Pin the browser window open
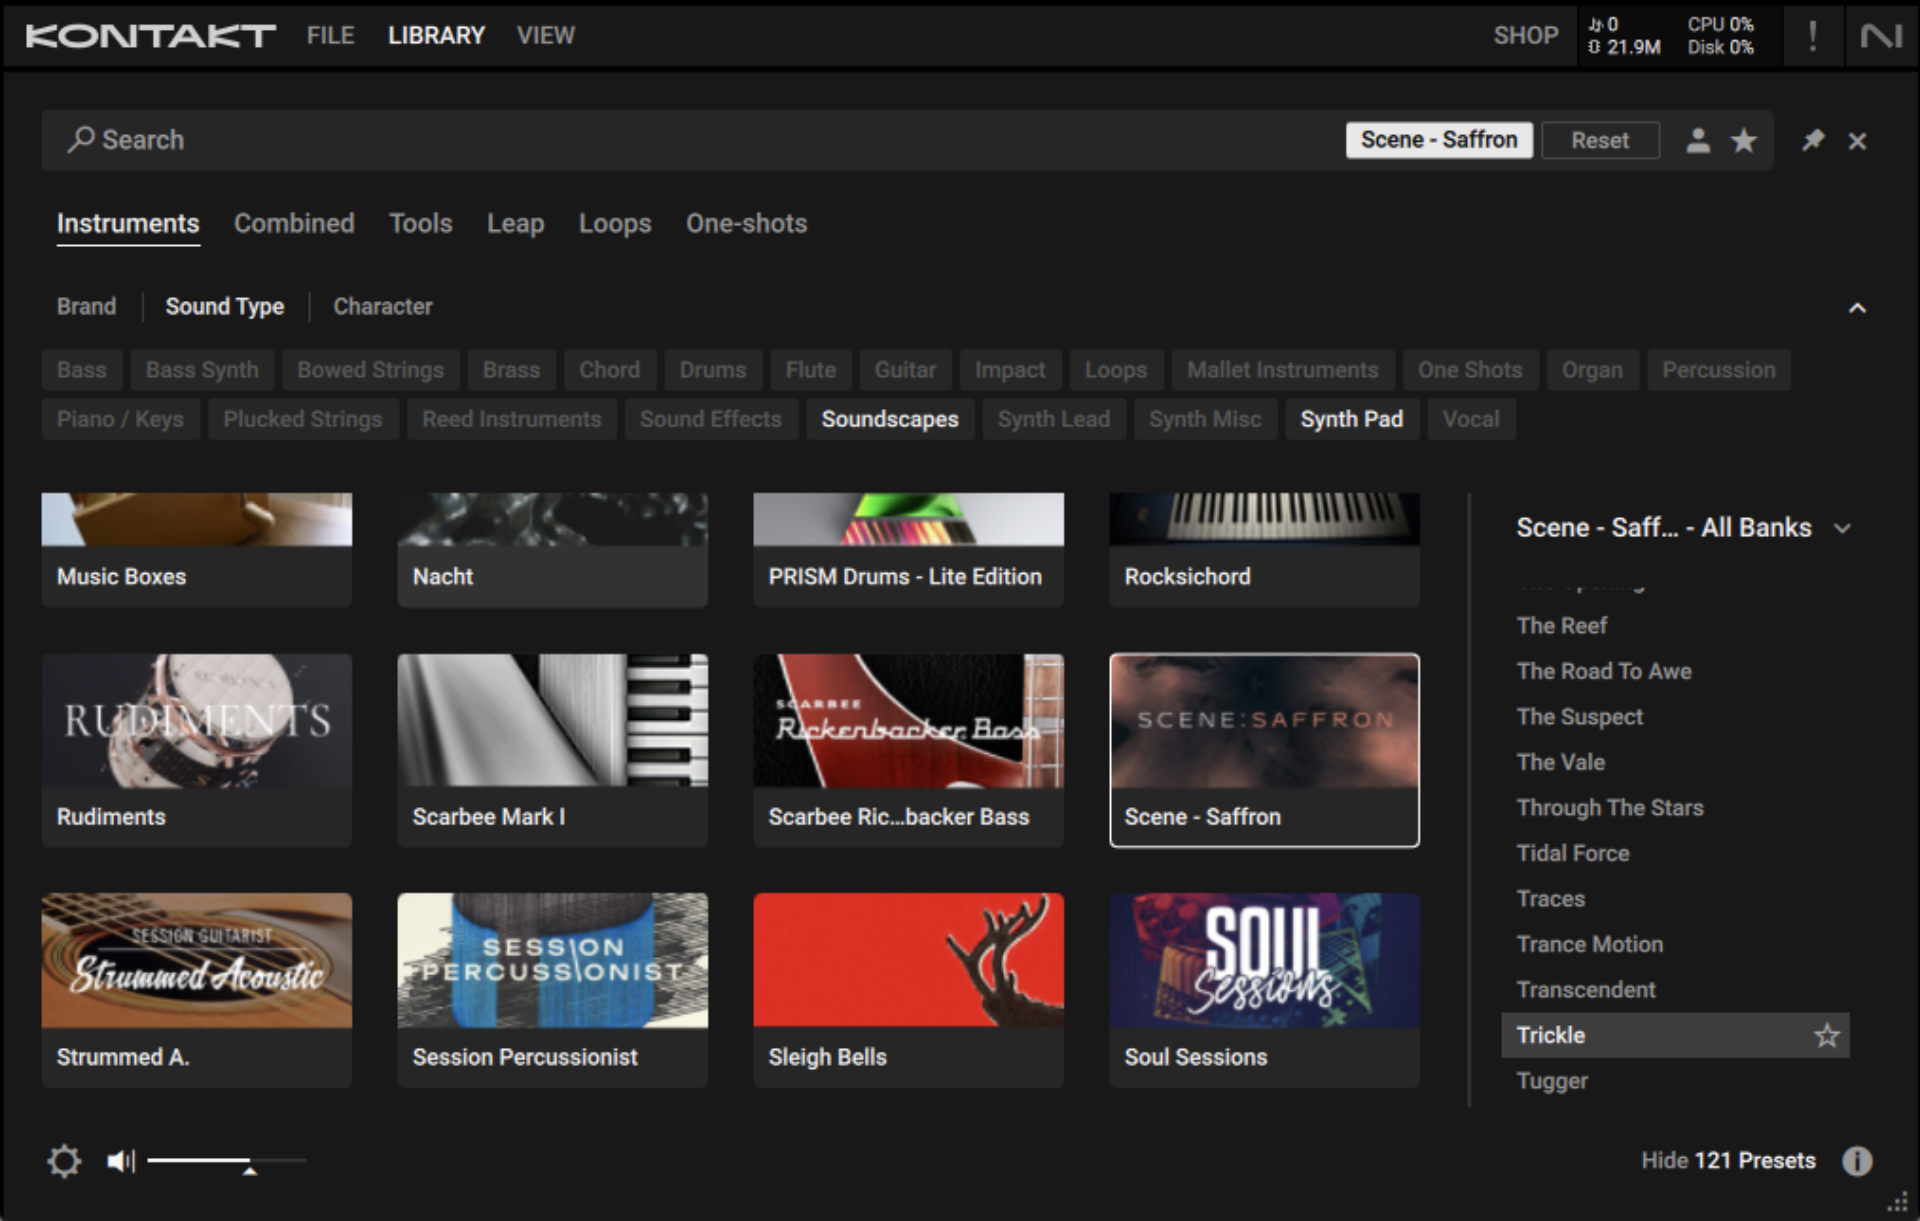 pyautogui.click(x=1812, y=140)
